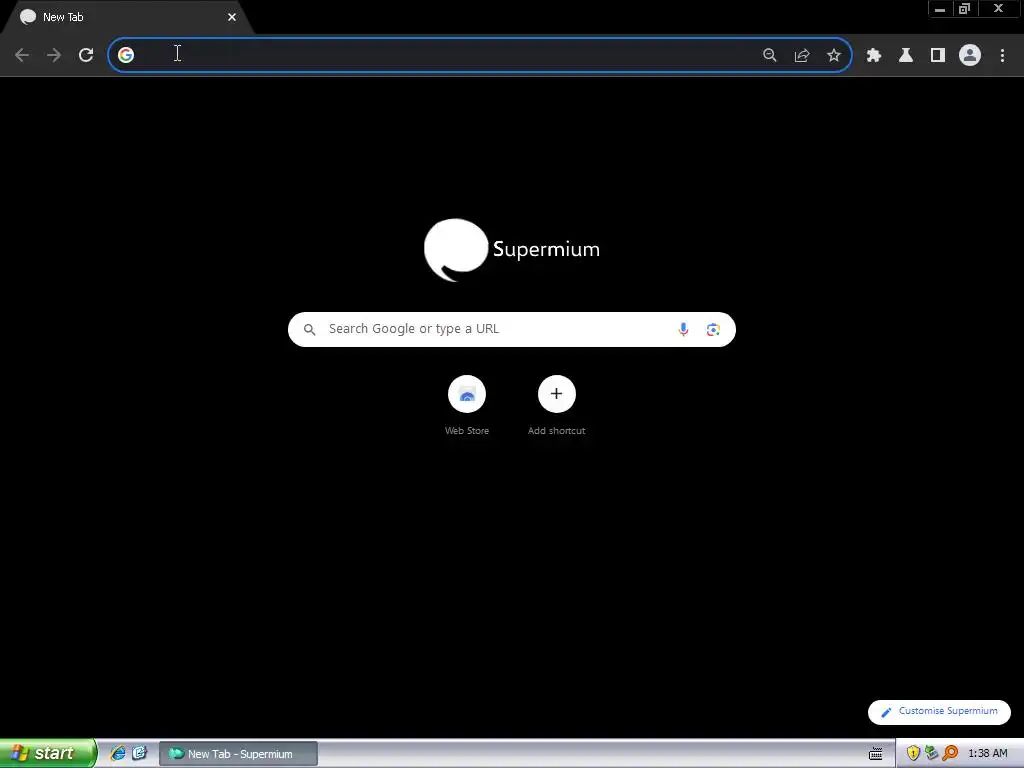Click the Forward navigation arrow
Viewport: 1024px width, 768px height.
pyautogui.click(x=54, y=55)
